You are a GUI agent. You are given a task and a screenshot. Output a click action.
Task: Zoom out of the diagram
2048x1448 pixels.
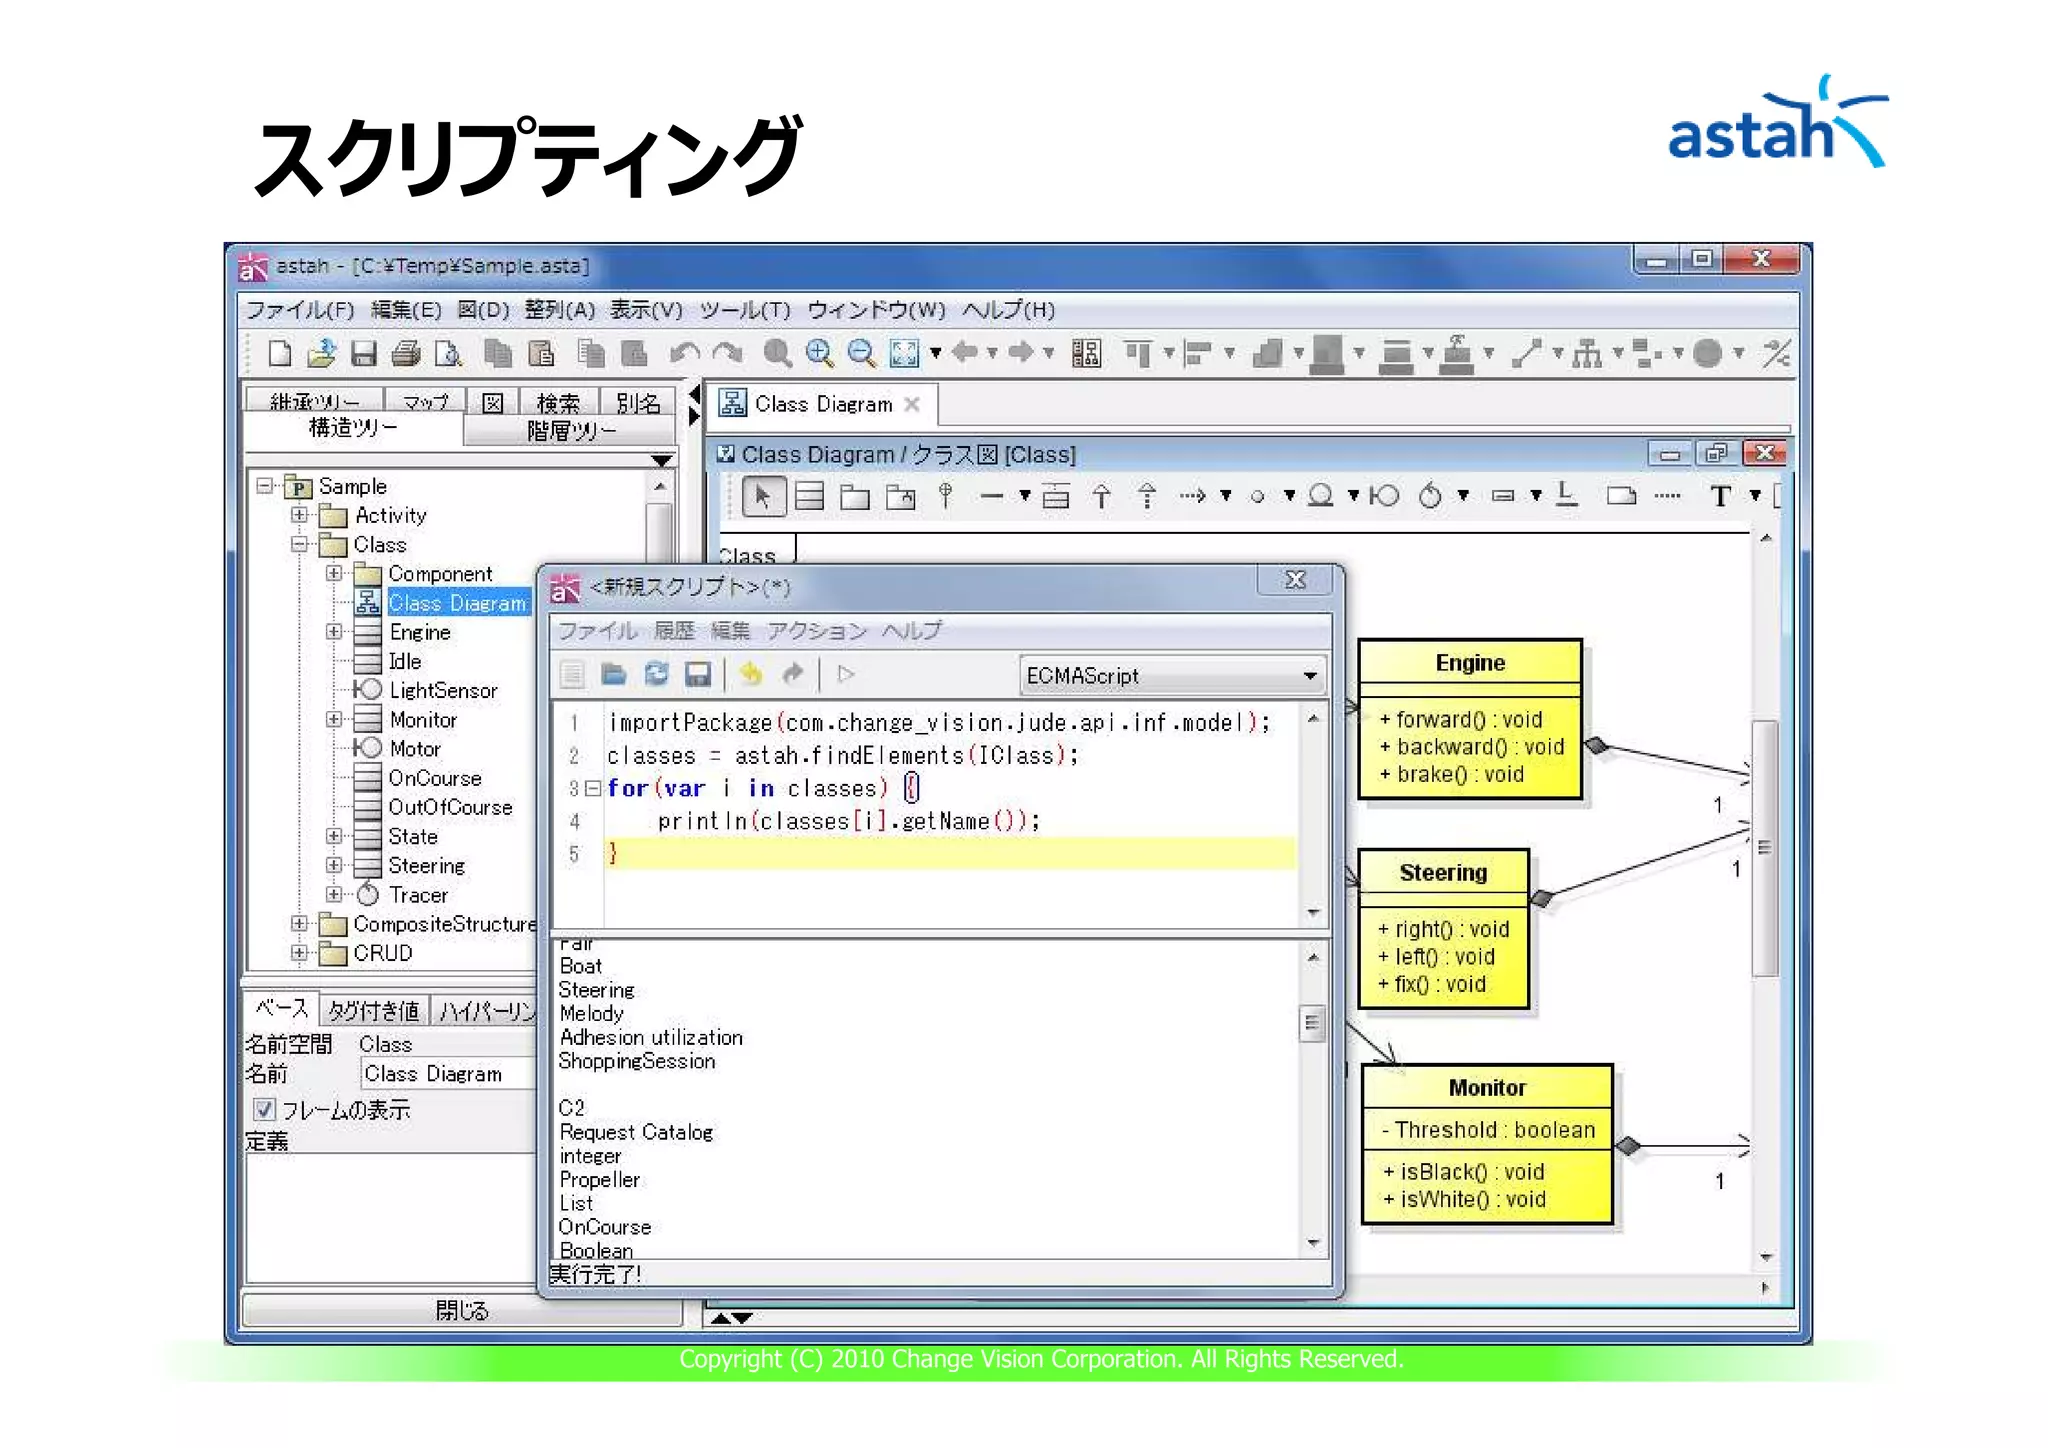click(861, 354)
